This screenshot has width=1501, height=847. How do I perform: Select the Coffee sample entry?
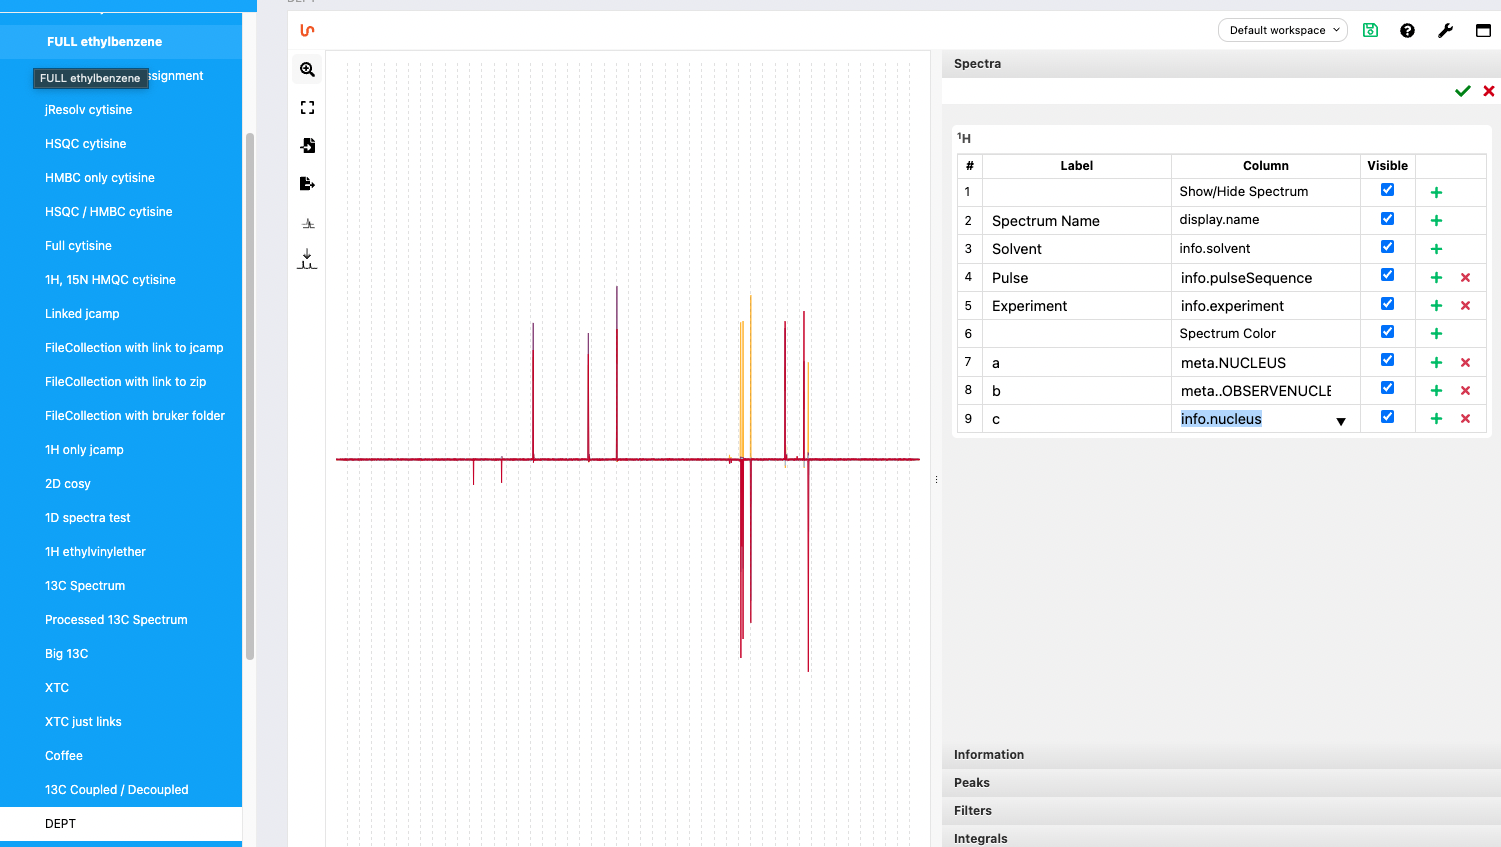(x=121, y=756)
